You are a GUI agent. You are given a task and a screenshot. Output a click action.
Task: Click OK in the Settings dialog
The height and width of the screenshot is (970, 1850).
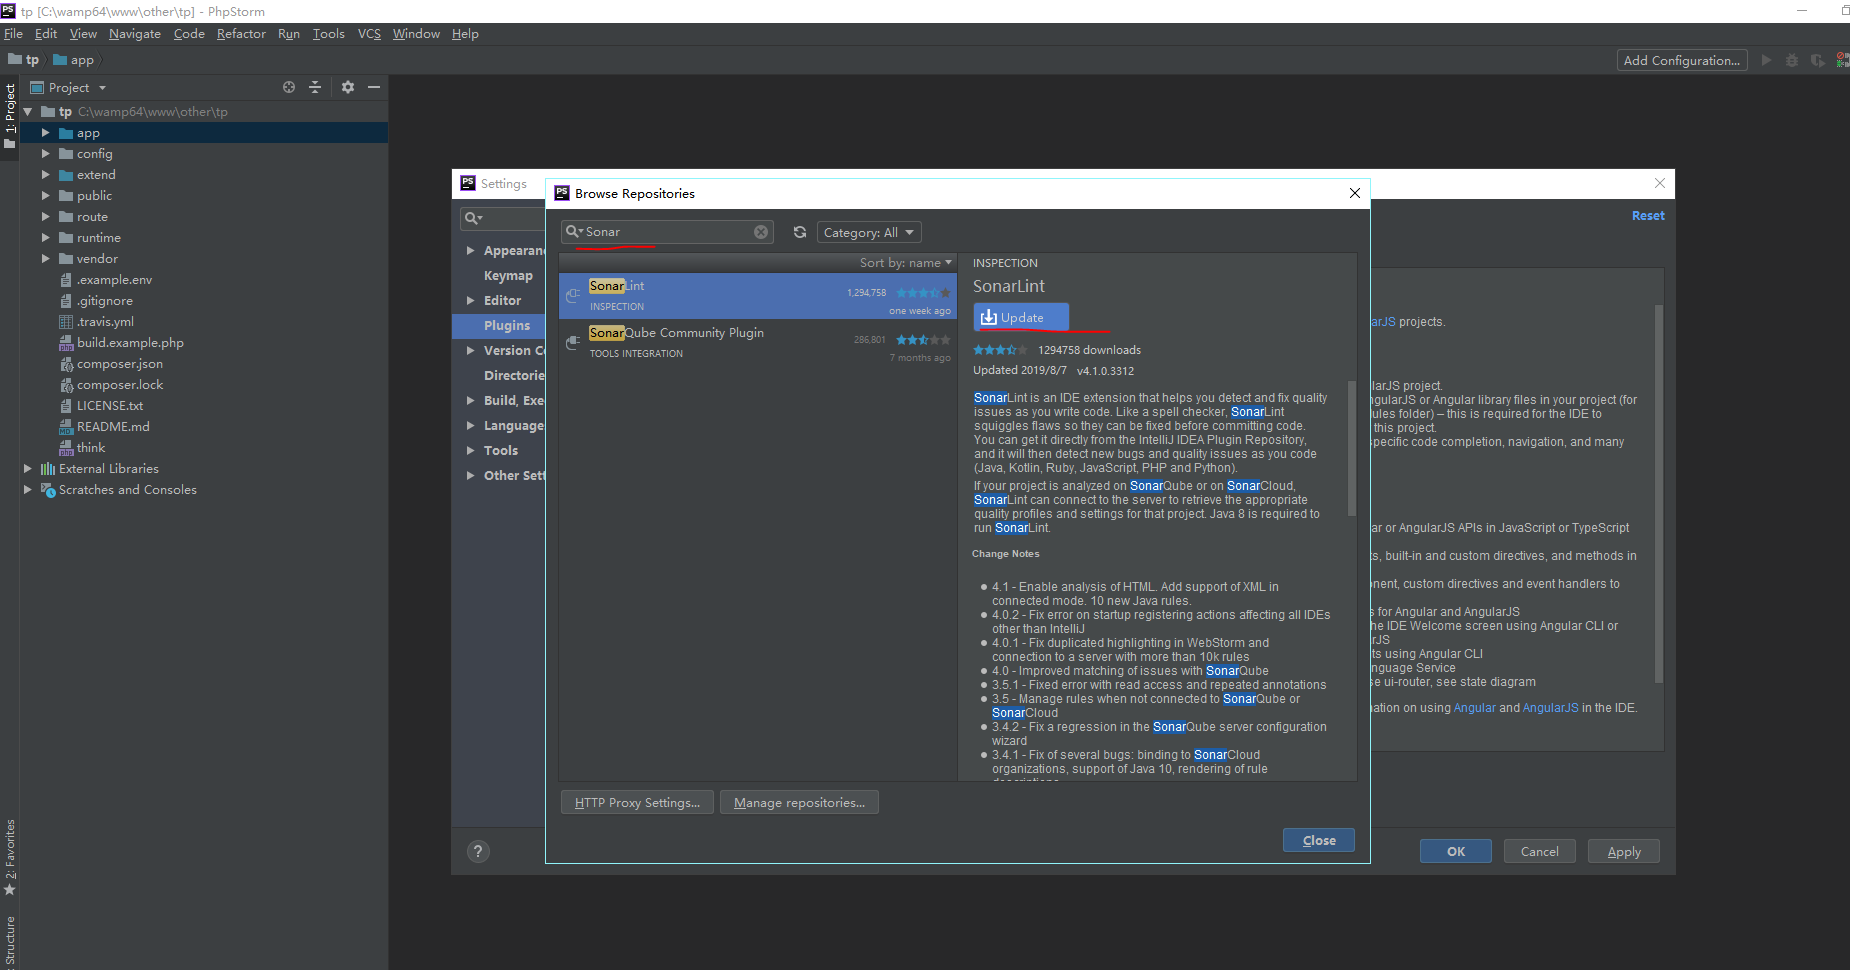(1456, 851)
